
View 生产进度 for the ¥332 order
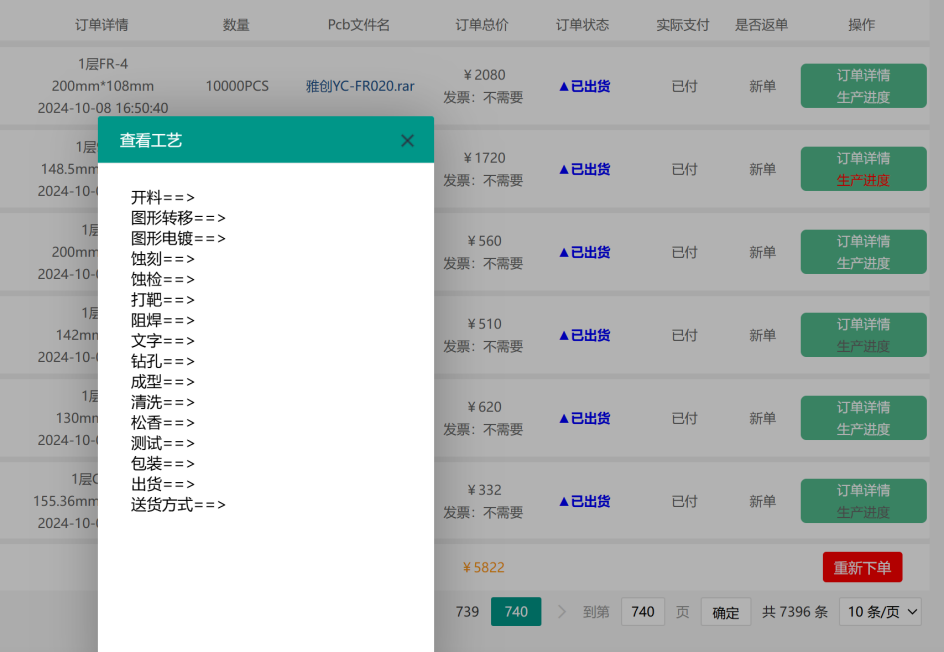(x=863, y=513)
